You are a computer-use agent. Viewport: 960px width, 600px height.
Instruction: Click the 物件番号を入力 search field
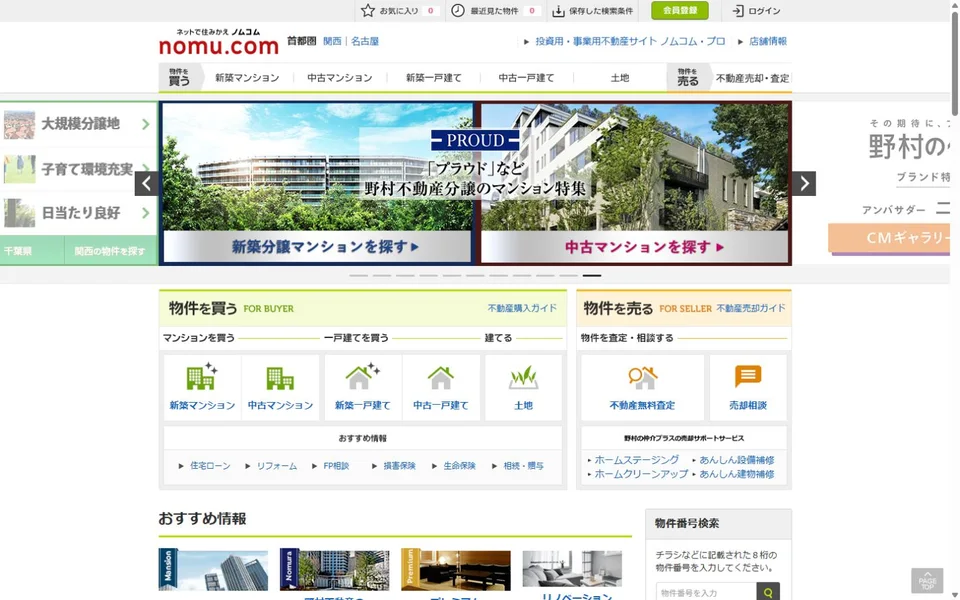coord(706,592)
